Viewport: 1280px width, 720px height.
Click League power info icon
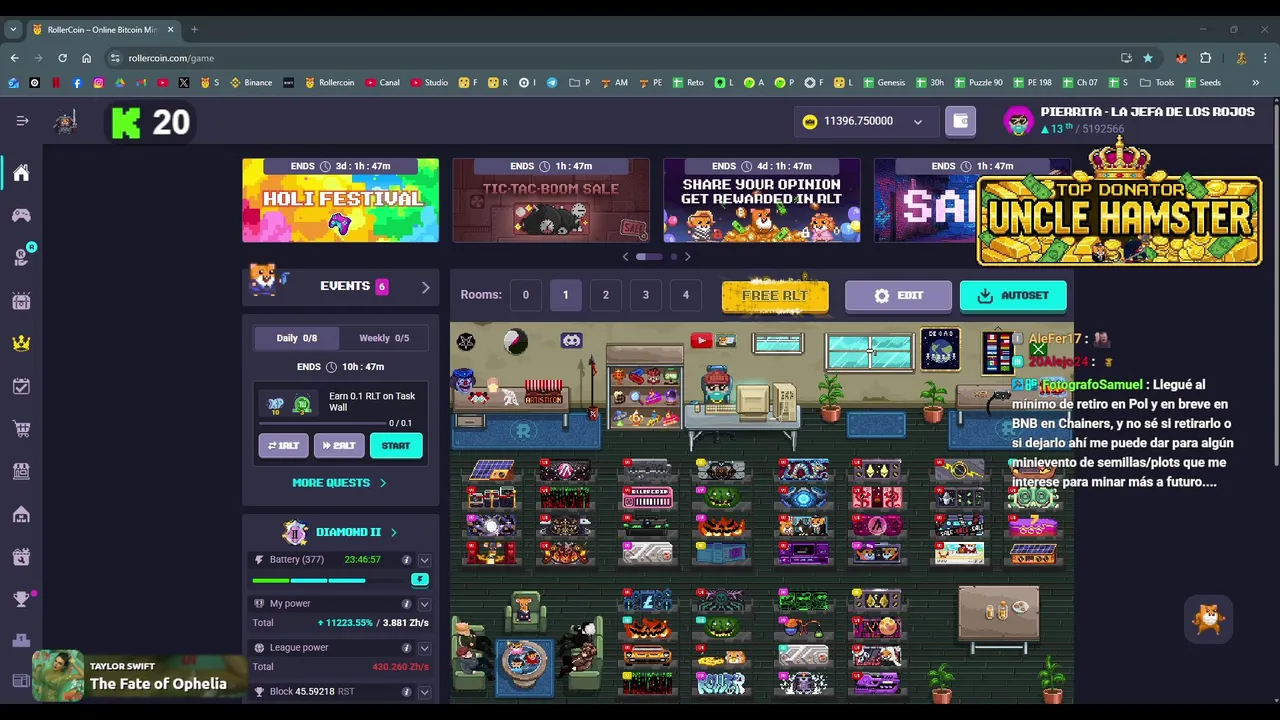pyautogui.click(x=406, y=648)
